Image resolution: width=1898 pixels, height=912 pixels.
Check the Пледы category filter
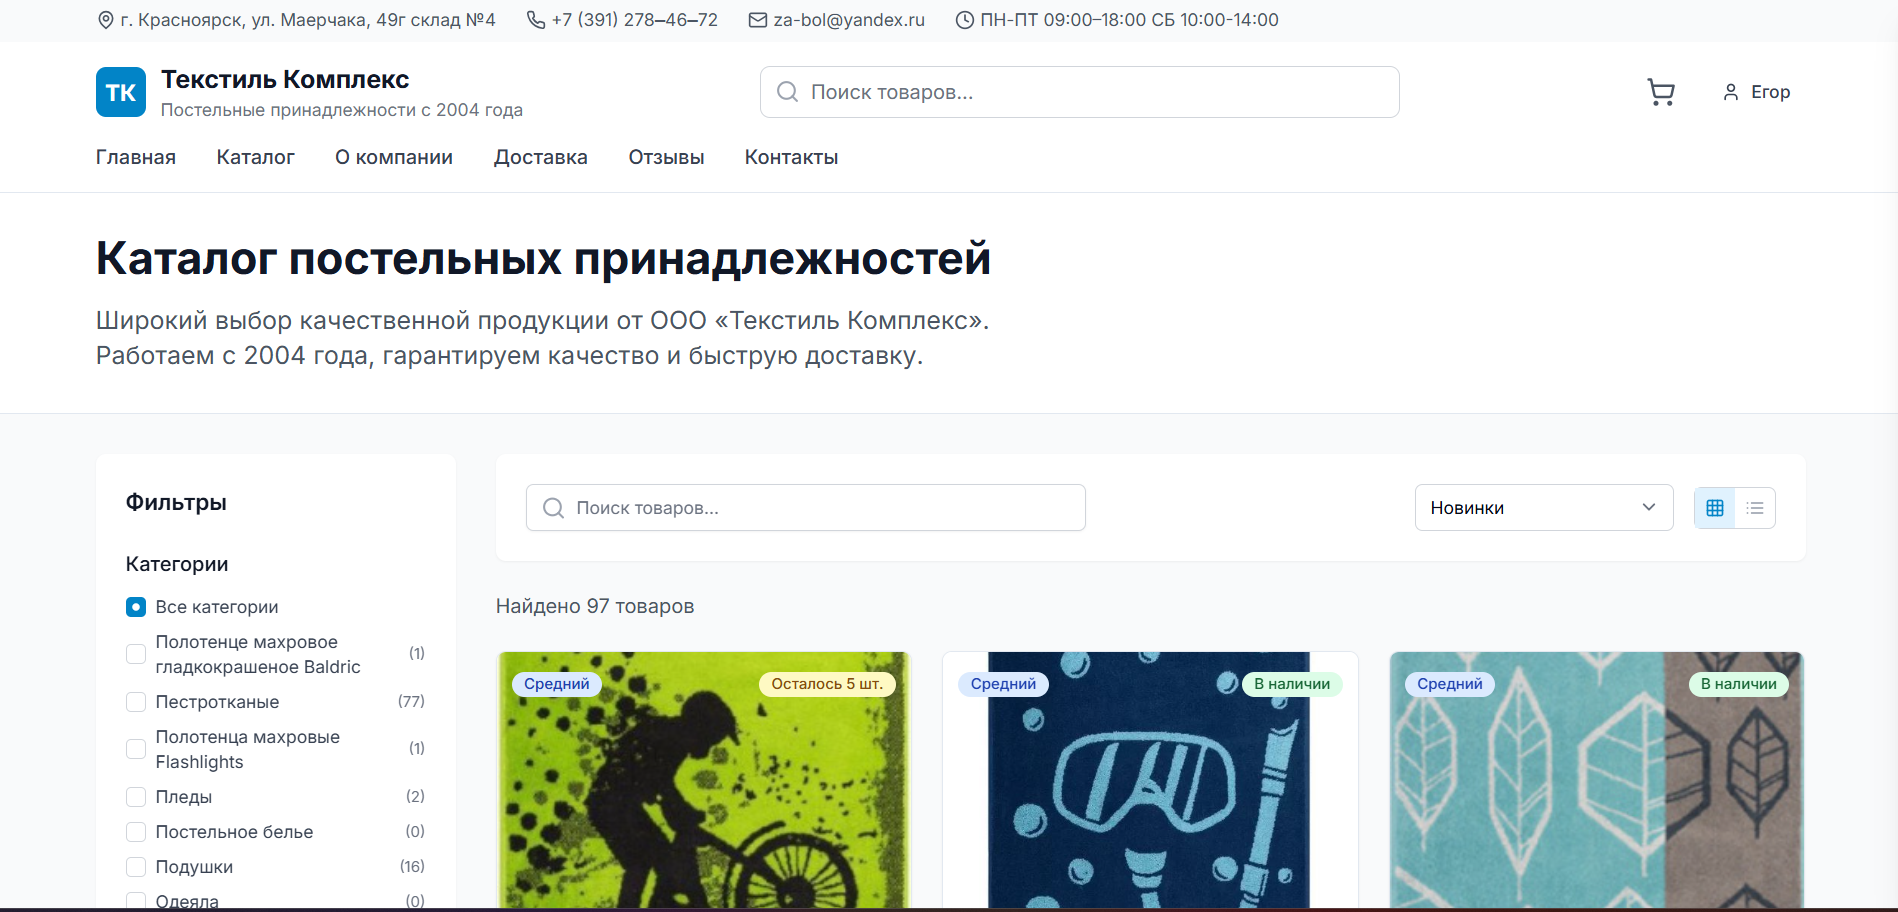(135, 797)
